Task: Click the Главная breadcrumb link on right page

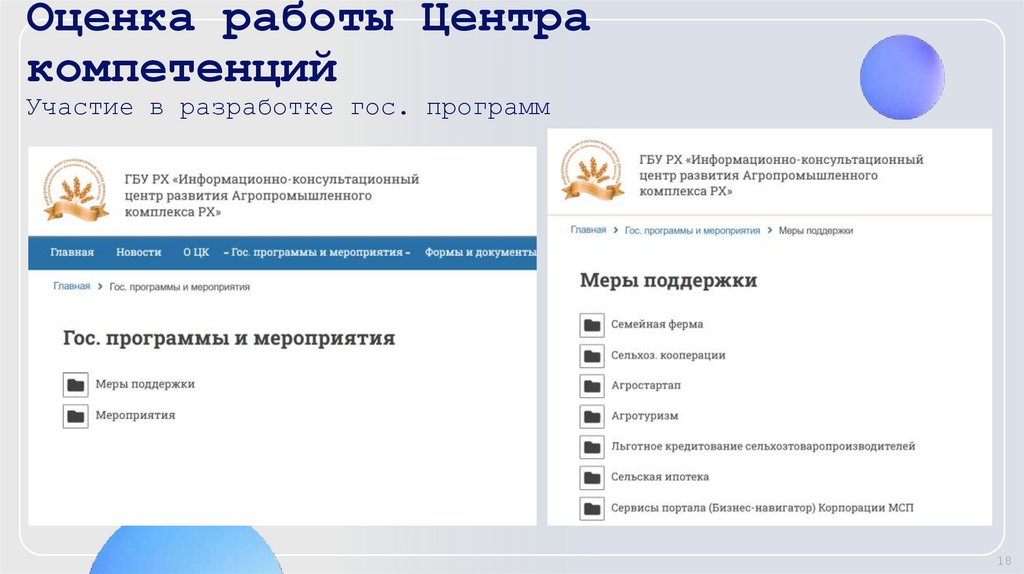Action: pyautogui.click(x=588, y=230)
